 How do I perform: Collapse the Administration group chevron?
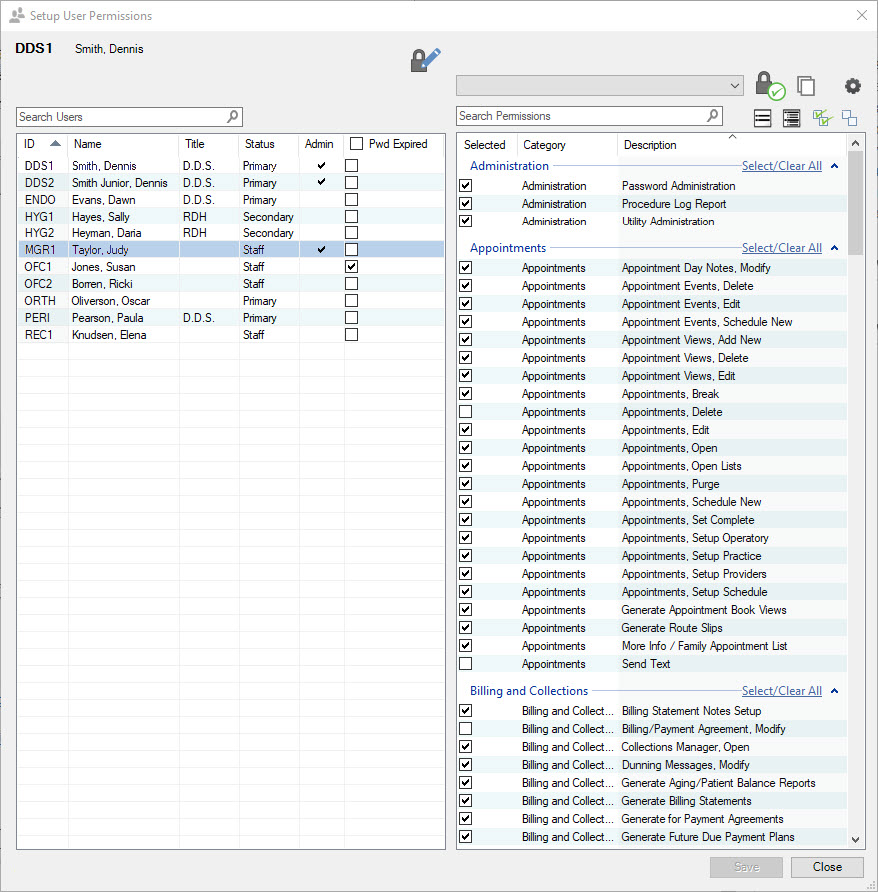point(835,166)
